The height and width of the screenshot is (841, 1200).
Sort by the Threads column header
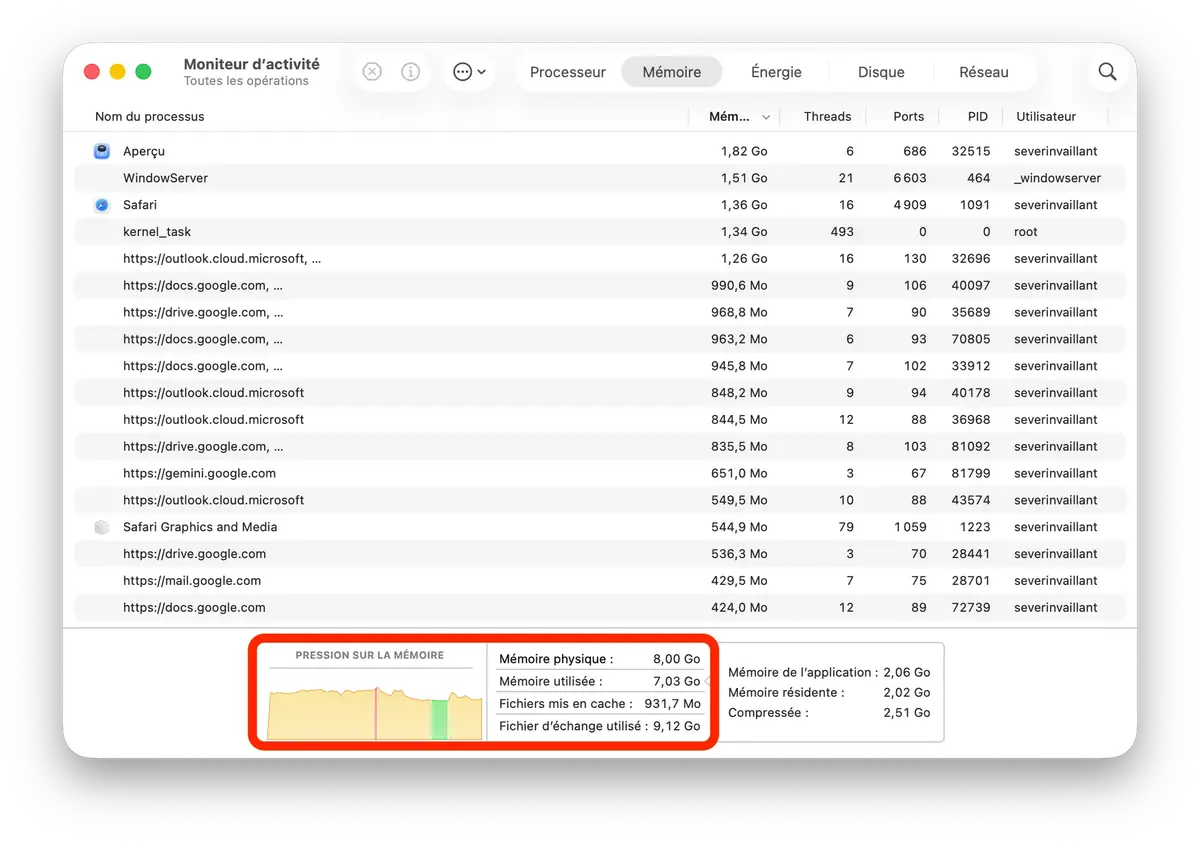point(827,117)
